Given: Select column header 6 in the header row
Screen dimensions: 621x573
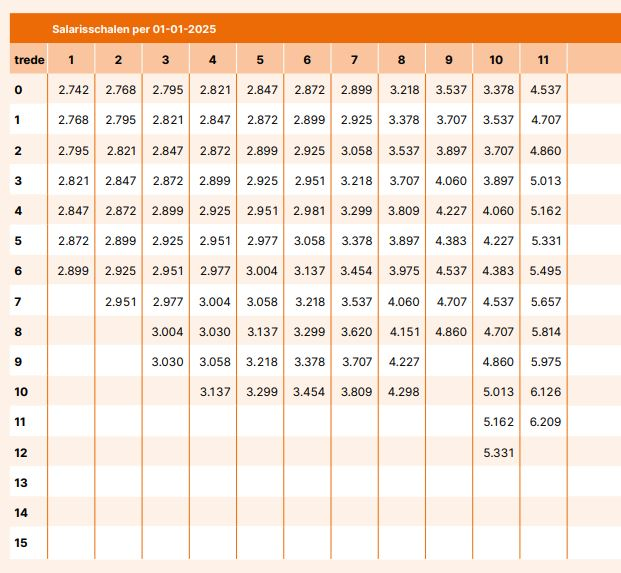Looking at the screenshot, I should [x=307, y=60].
